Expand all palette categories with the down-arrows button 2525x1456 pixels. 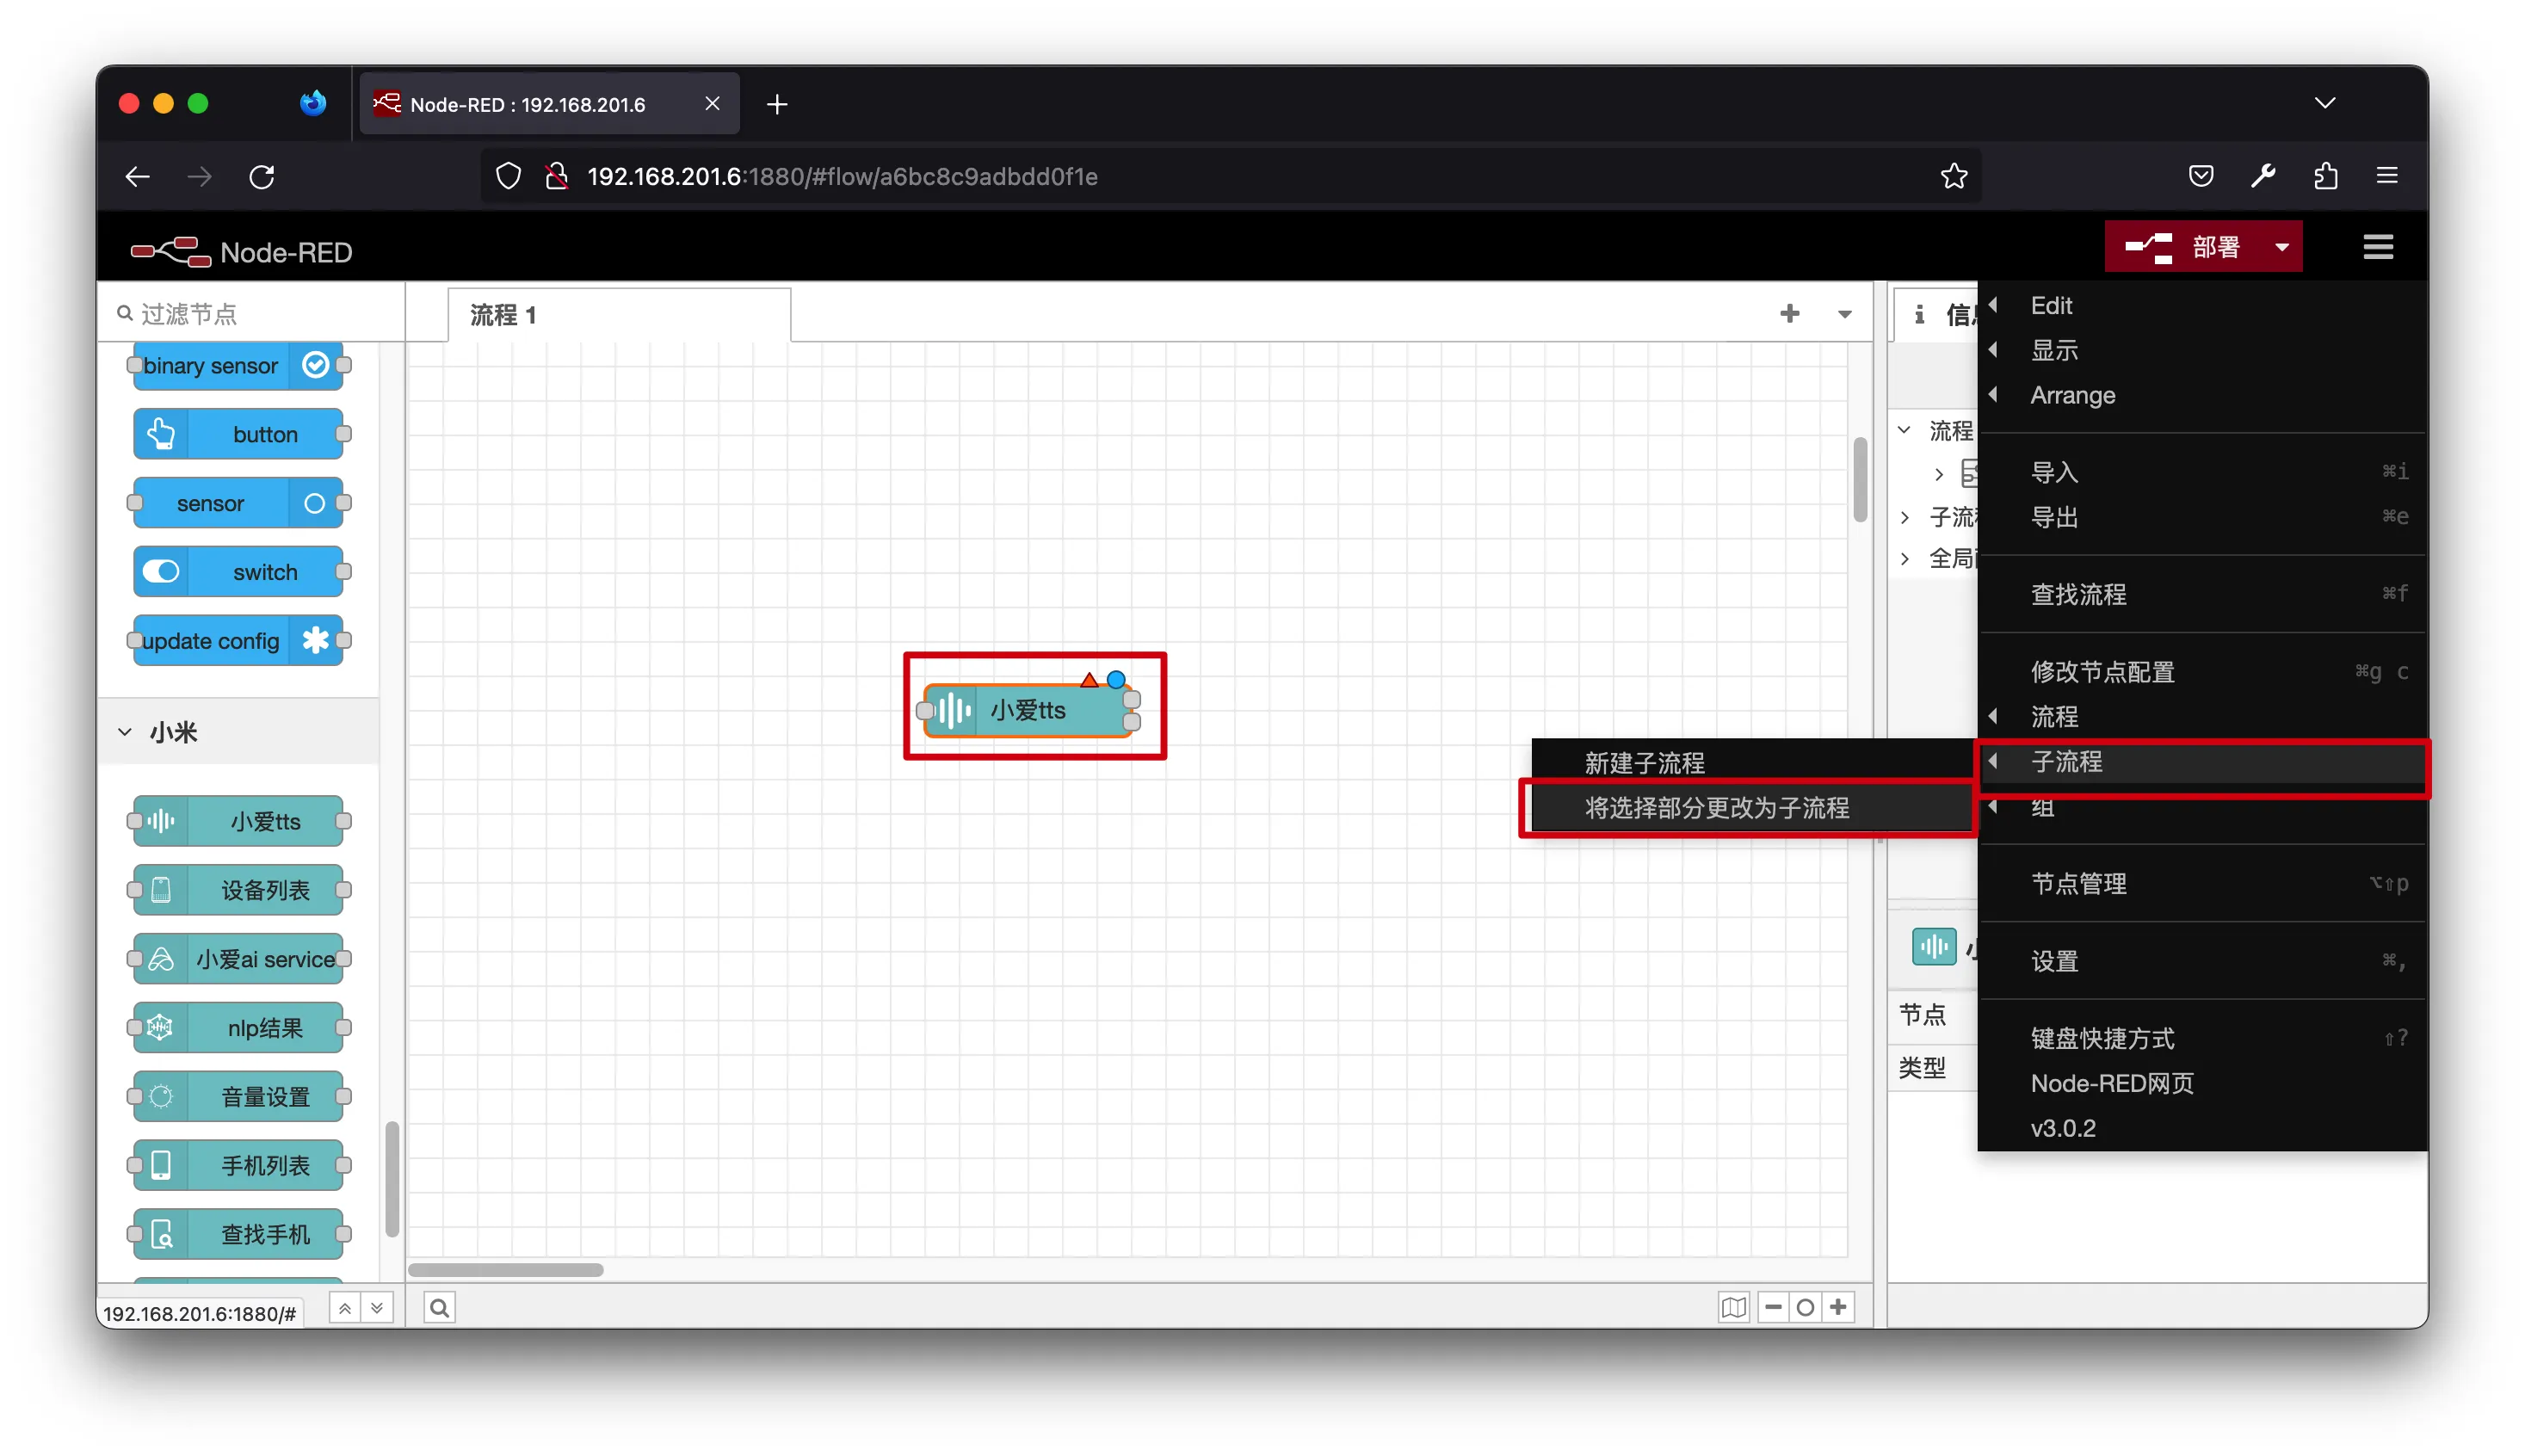(377, 1307)
